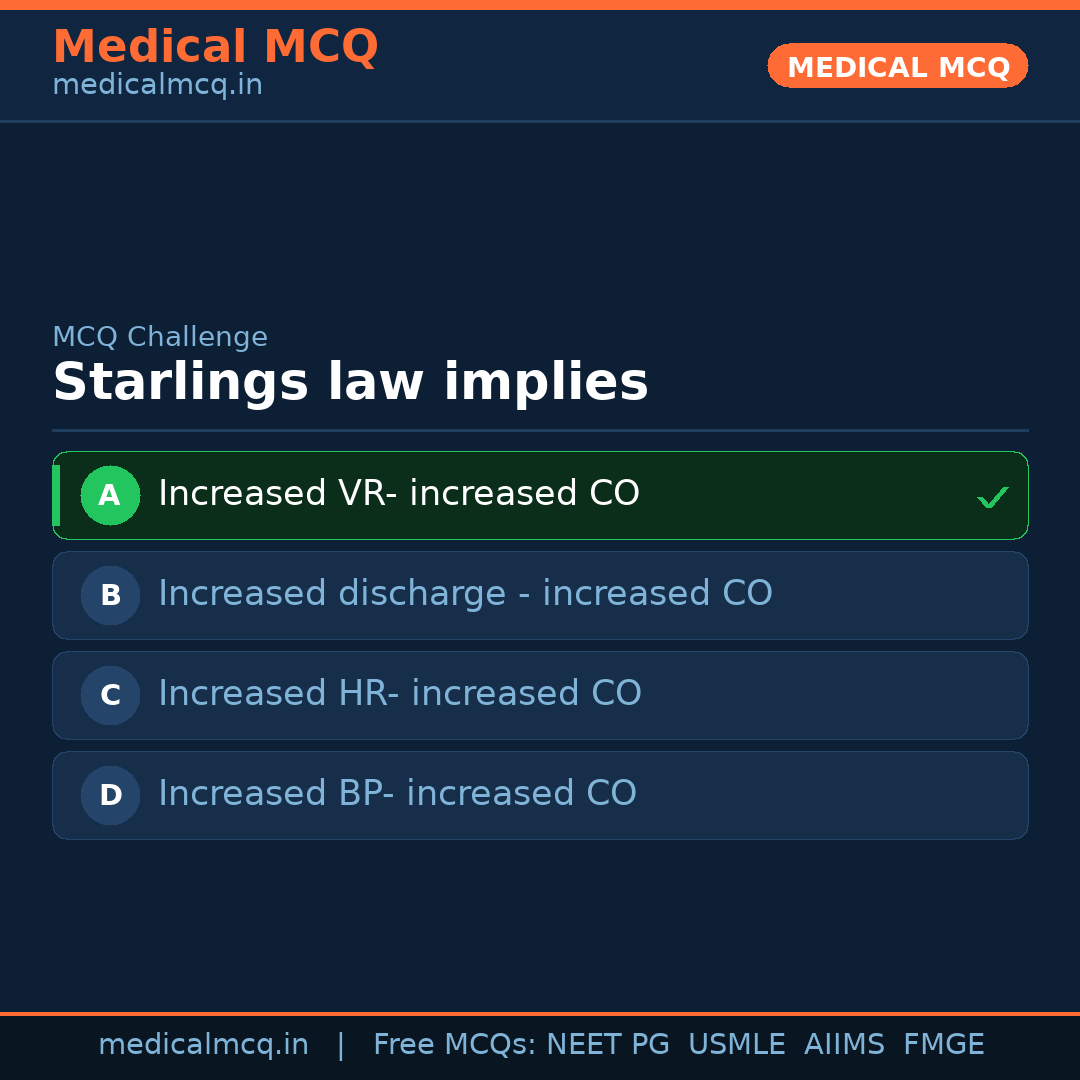Open the Medical MCQ header title
This screenshot has height=1080, width=1080.
coord(215,47)
